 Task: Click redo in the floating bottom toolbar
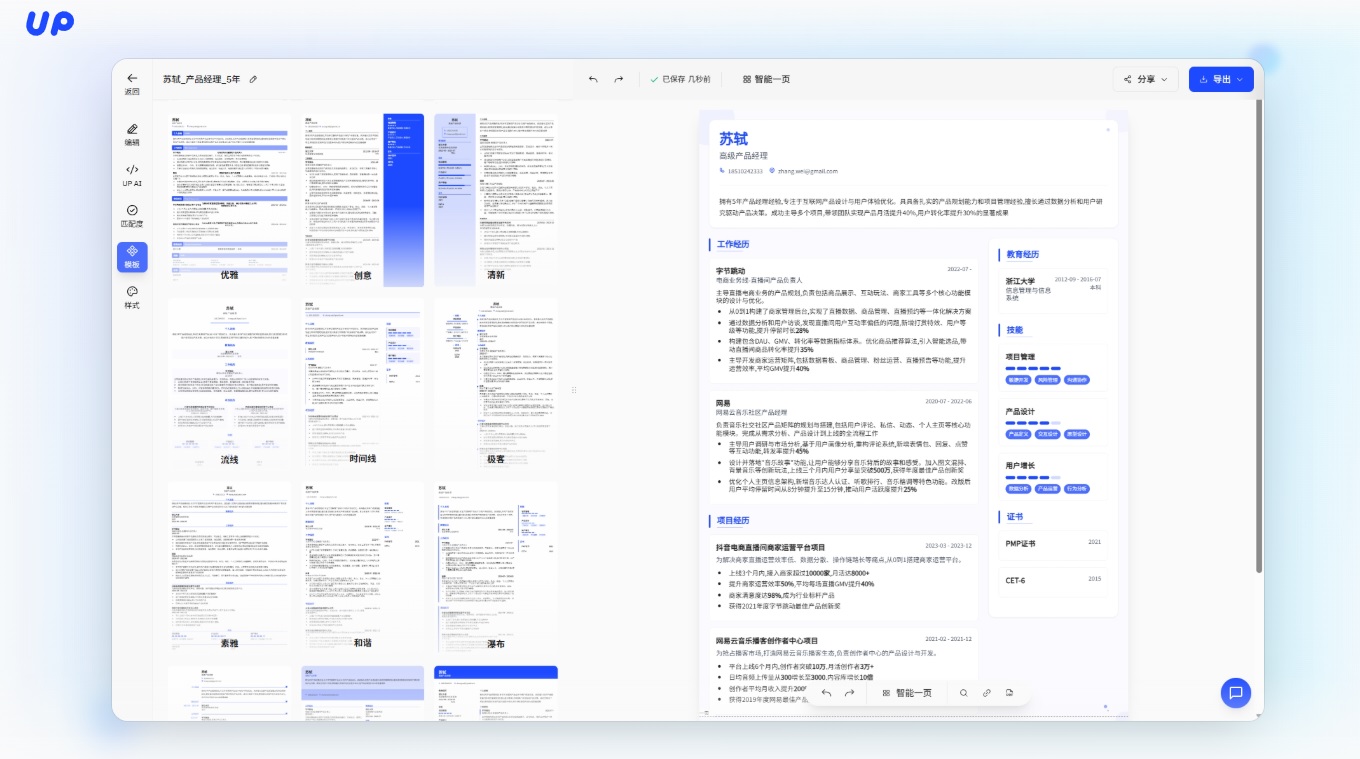849,692
